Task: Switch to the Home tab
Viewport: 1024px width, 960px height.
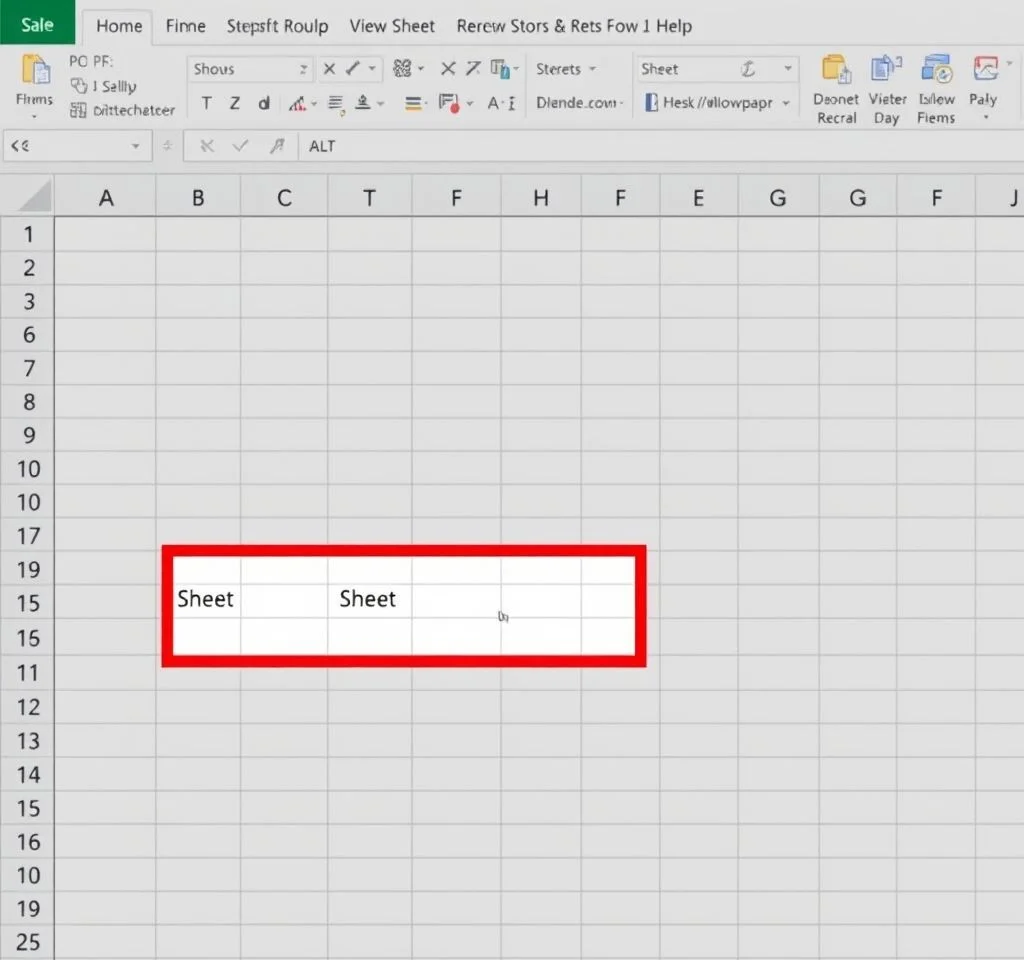Action: pos(119,26)
